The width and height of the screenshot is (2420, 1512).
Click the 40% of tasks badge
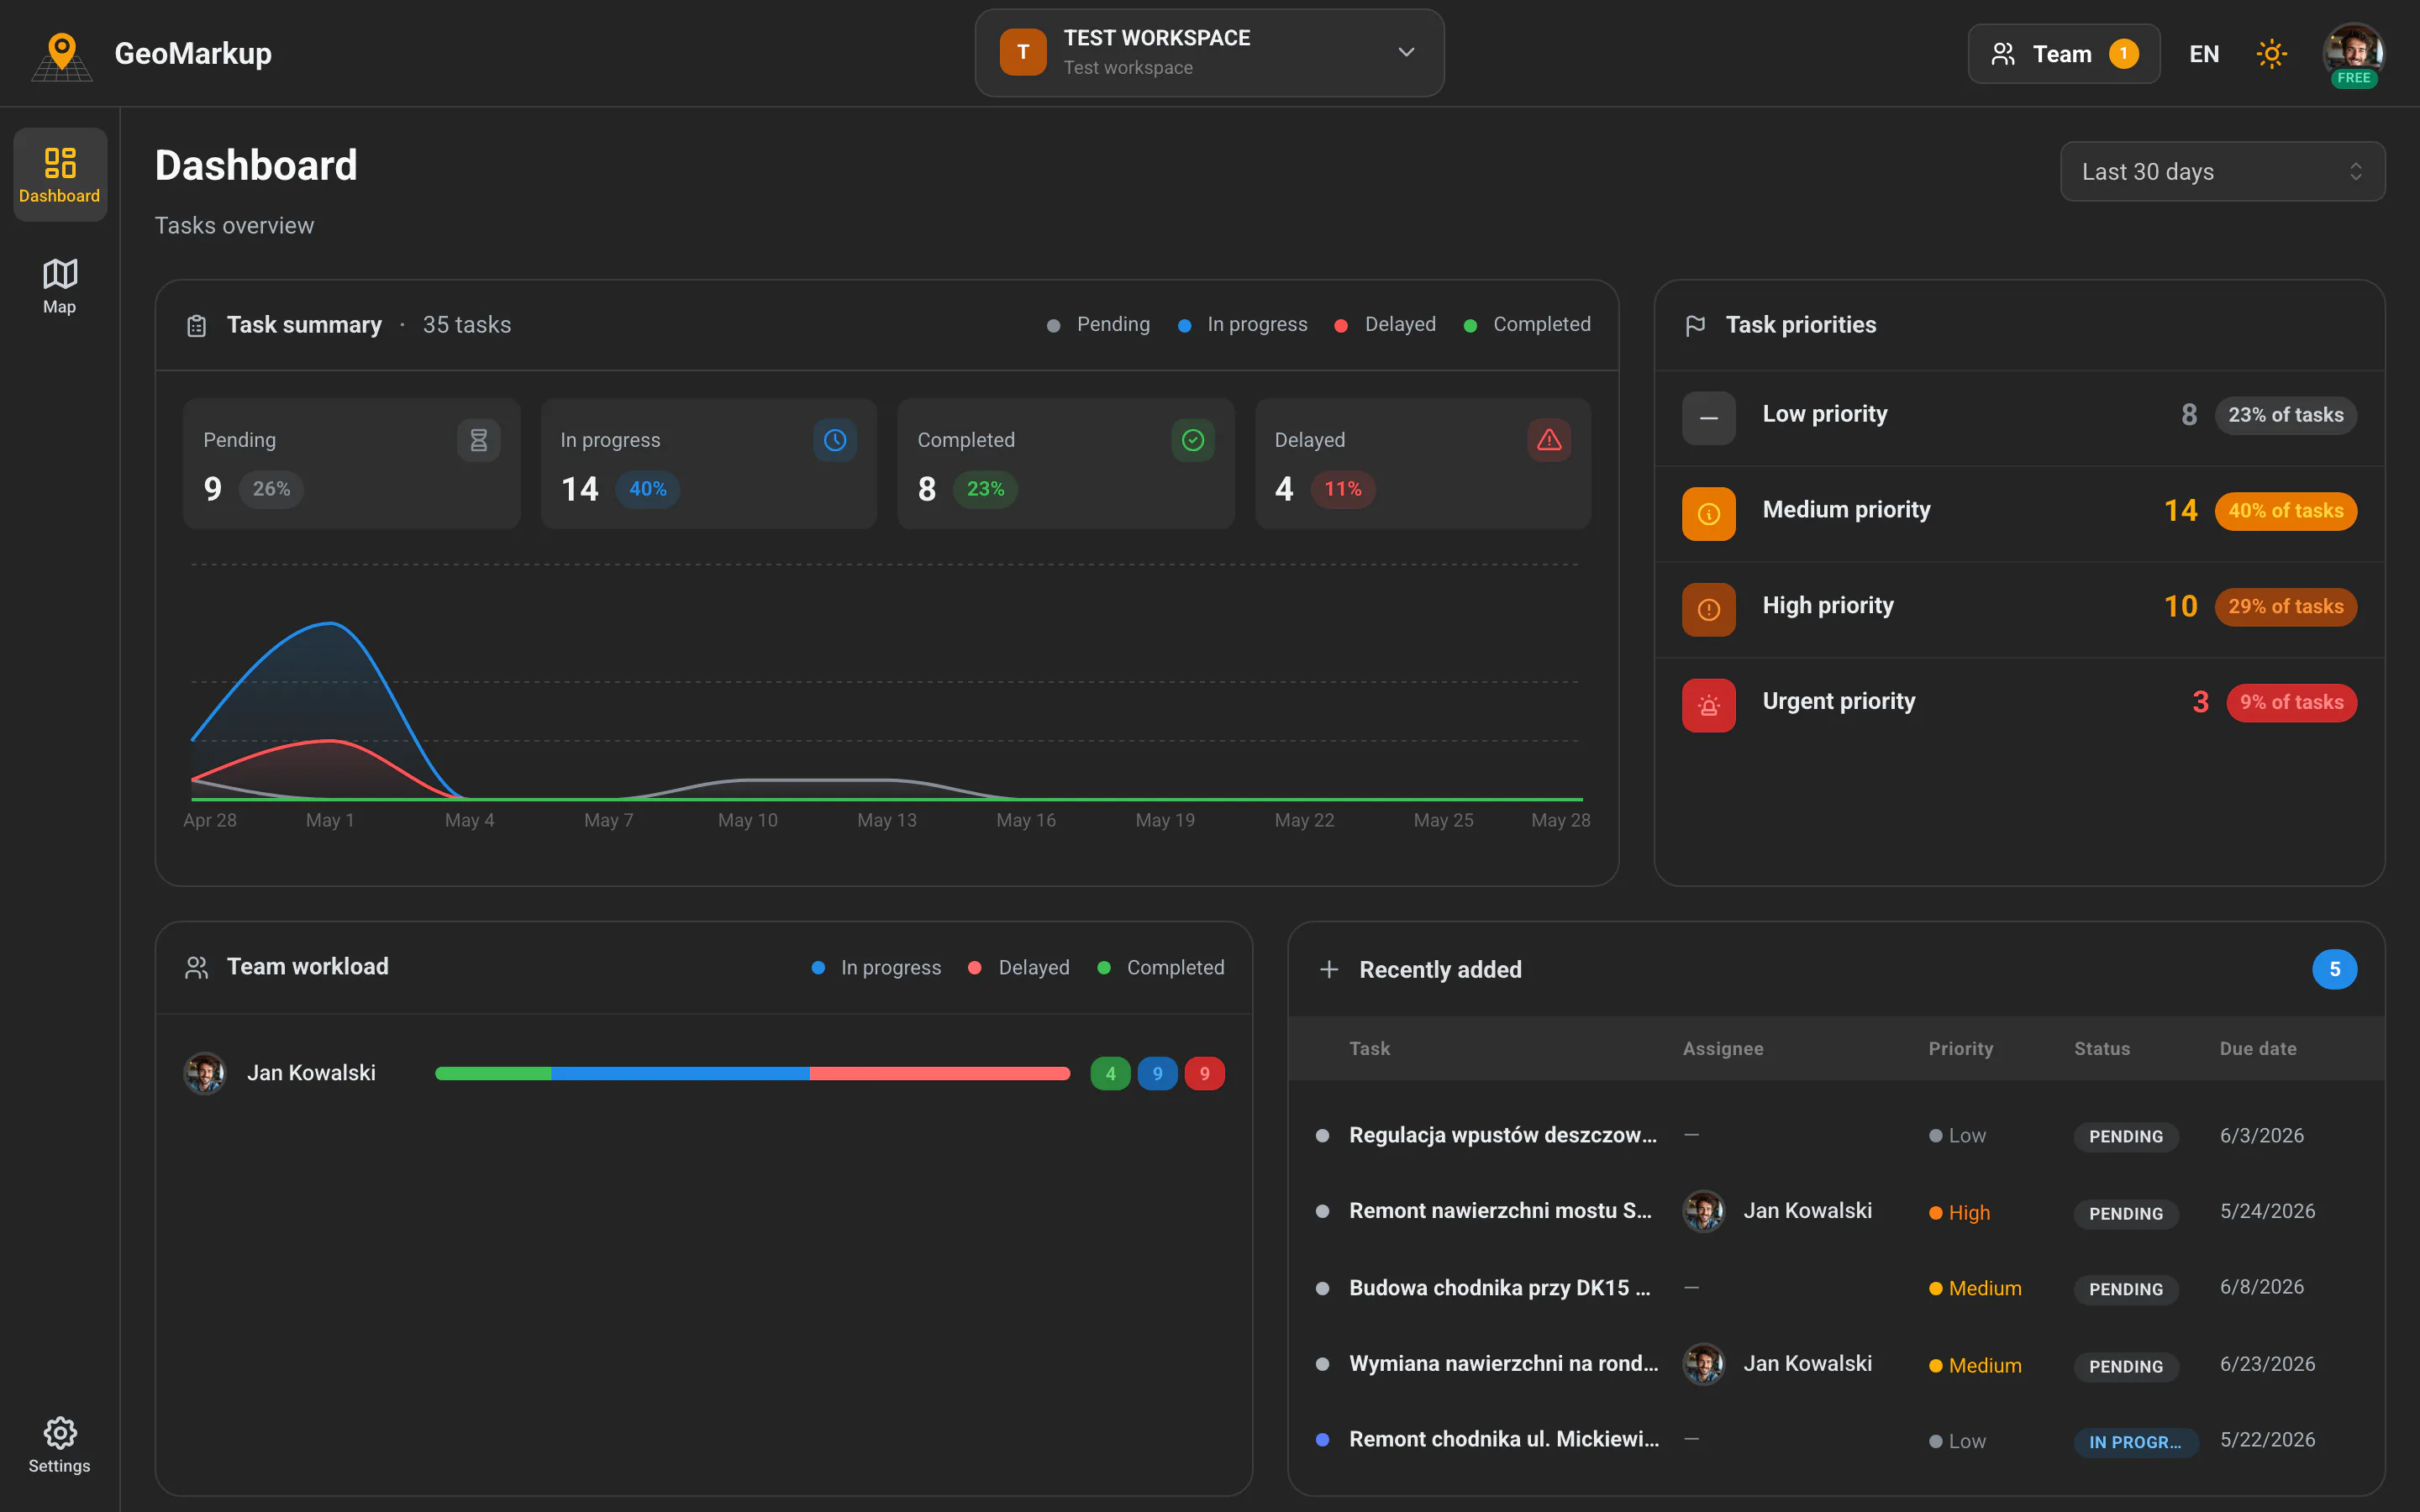point(2285,511)
